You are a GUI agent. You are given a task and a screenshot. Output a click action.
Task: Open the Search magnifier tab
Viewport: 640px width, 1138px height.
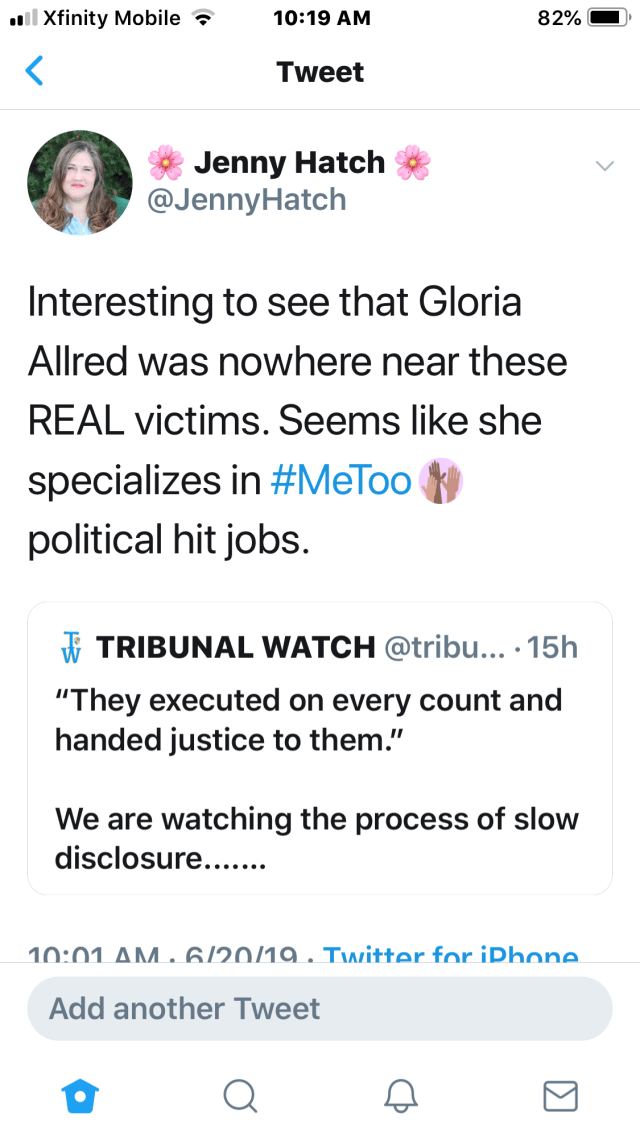tap(239, 1097)
